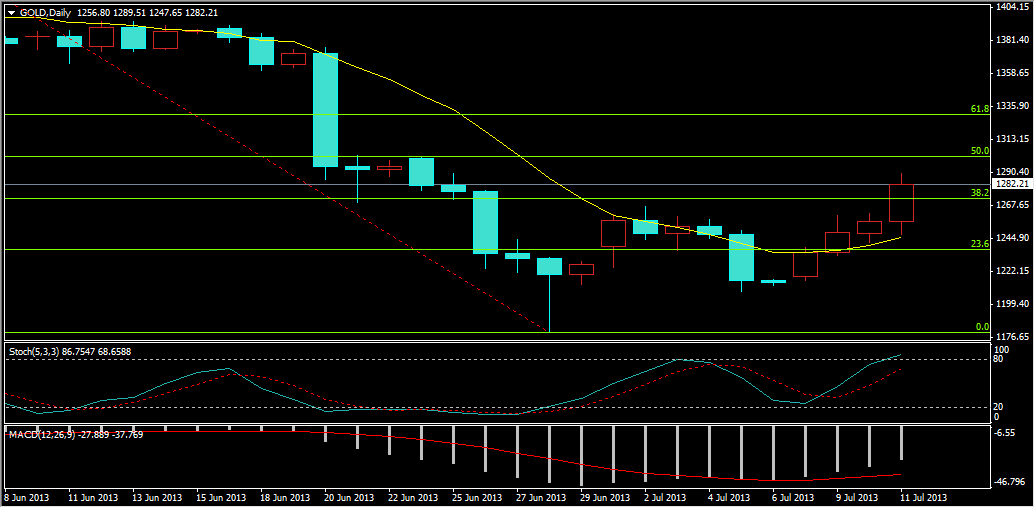1035x508 pixels.
Task: Click the 1267.65 price scale value
Action: tap(1011, 205)
